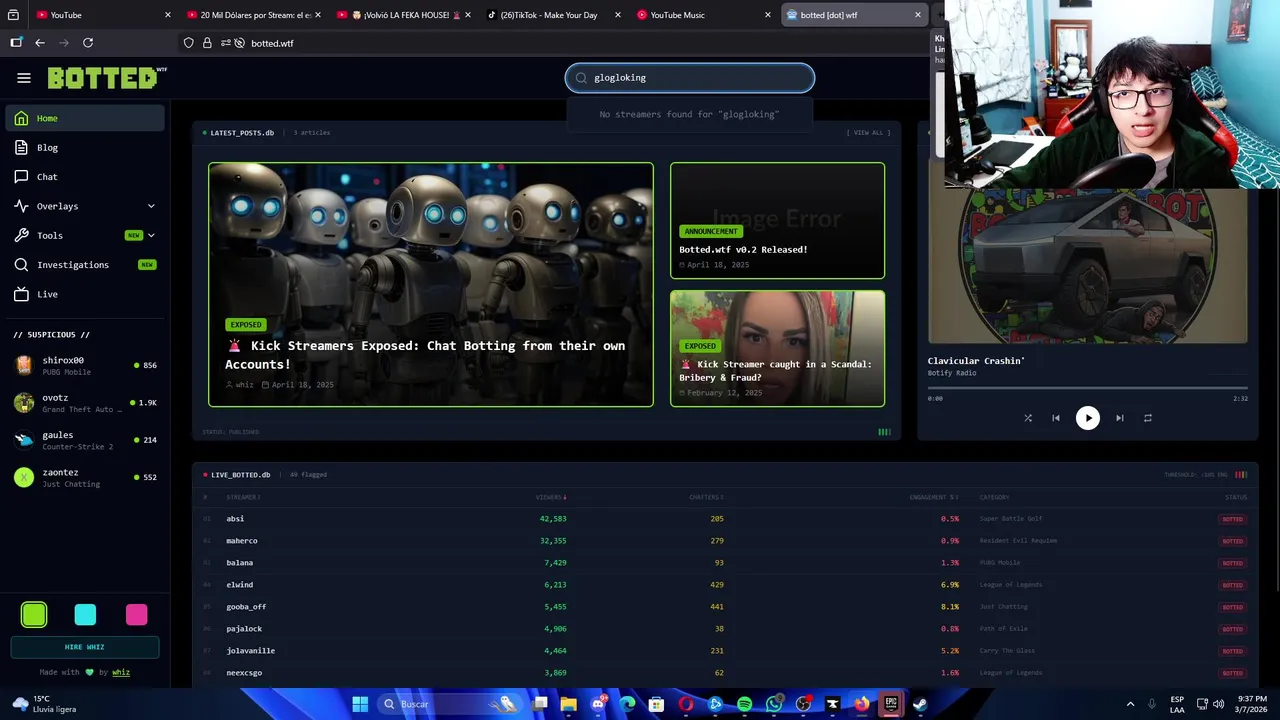Open the browser tab list icon

click(13, 15)
